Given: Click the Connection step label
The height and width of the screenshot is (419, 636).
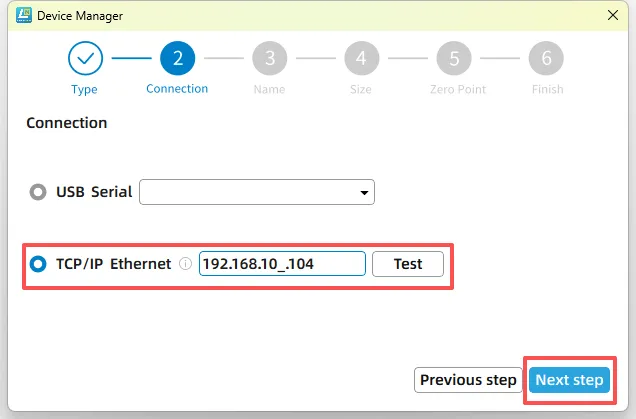Looking at the screenshot, I should (177, 89).
